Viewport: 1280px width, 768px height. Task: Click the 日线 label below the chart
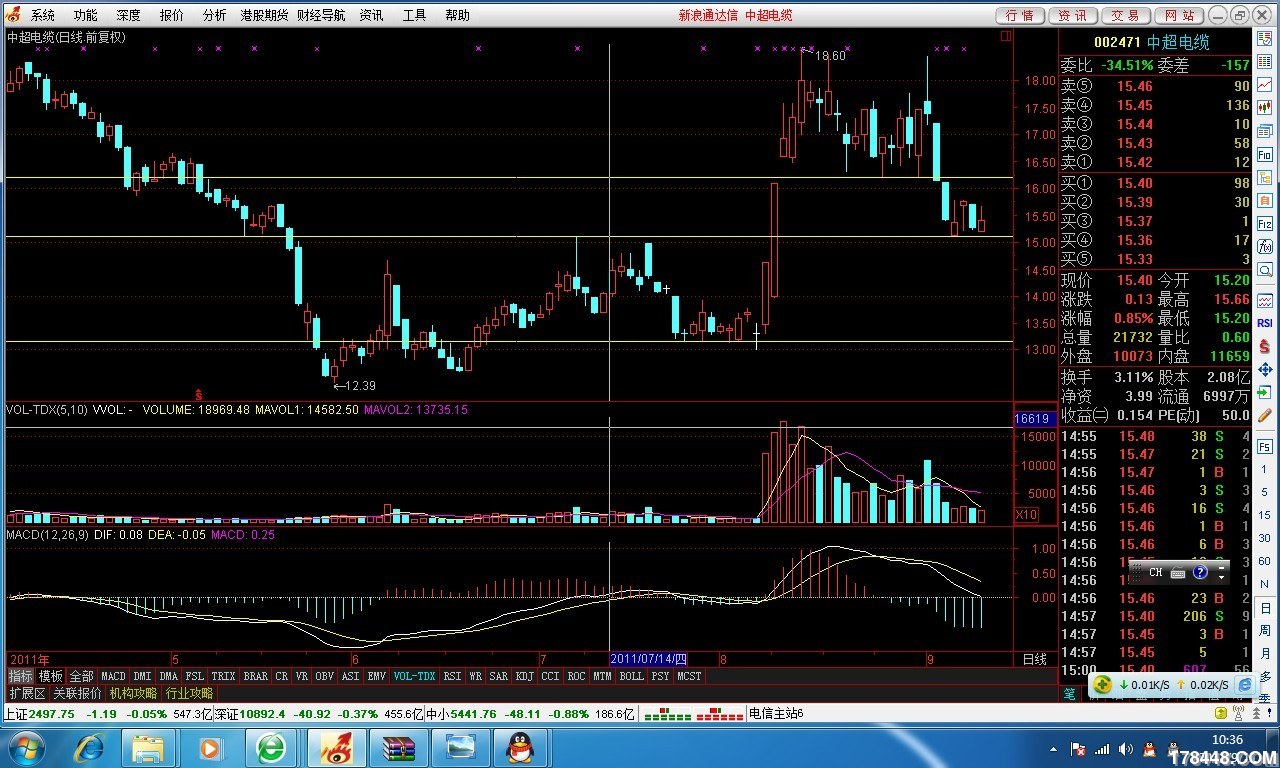(x=1034, y=659)
